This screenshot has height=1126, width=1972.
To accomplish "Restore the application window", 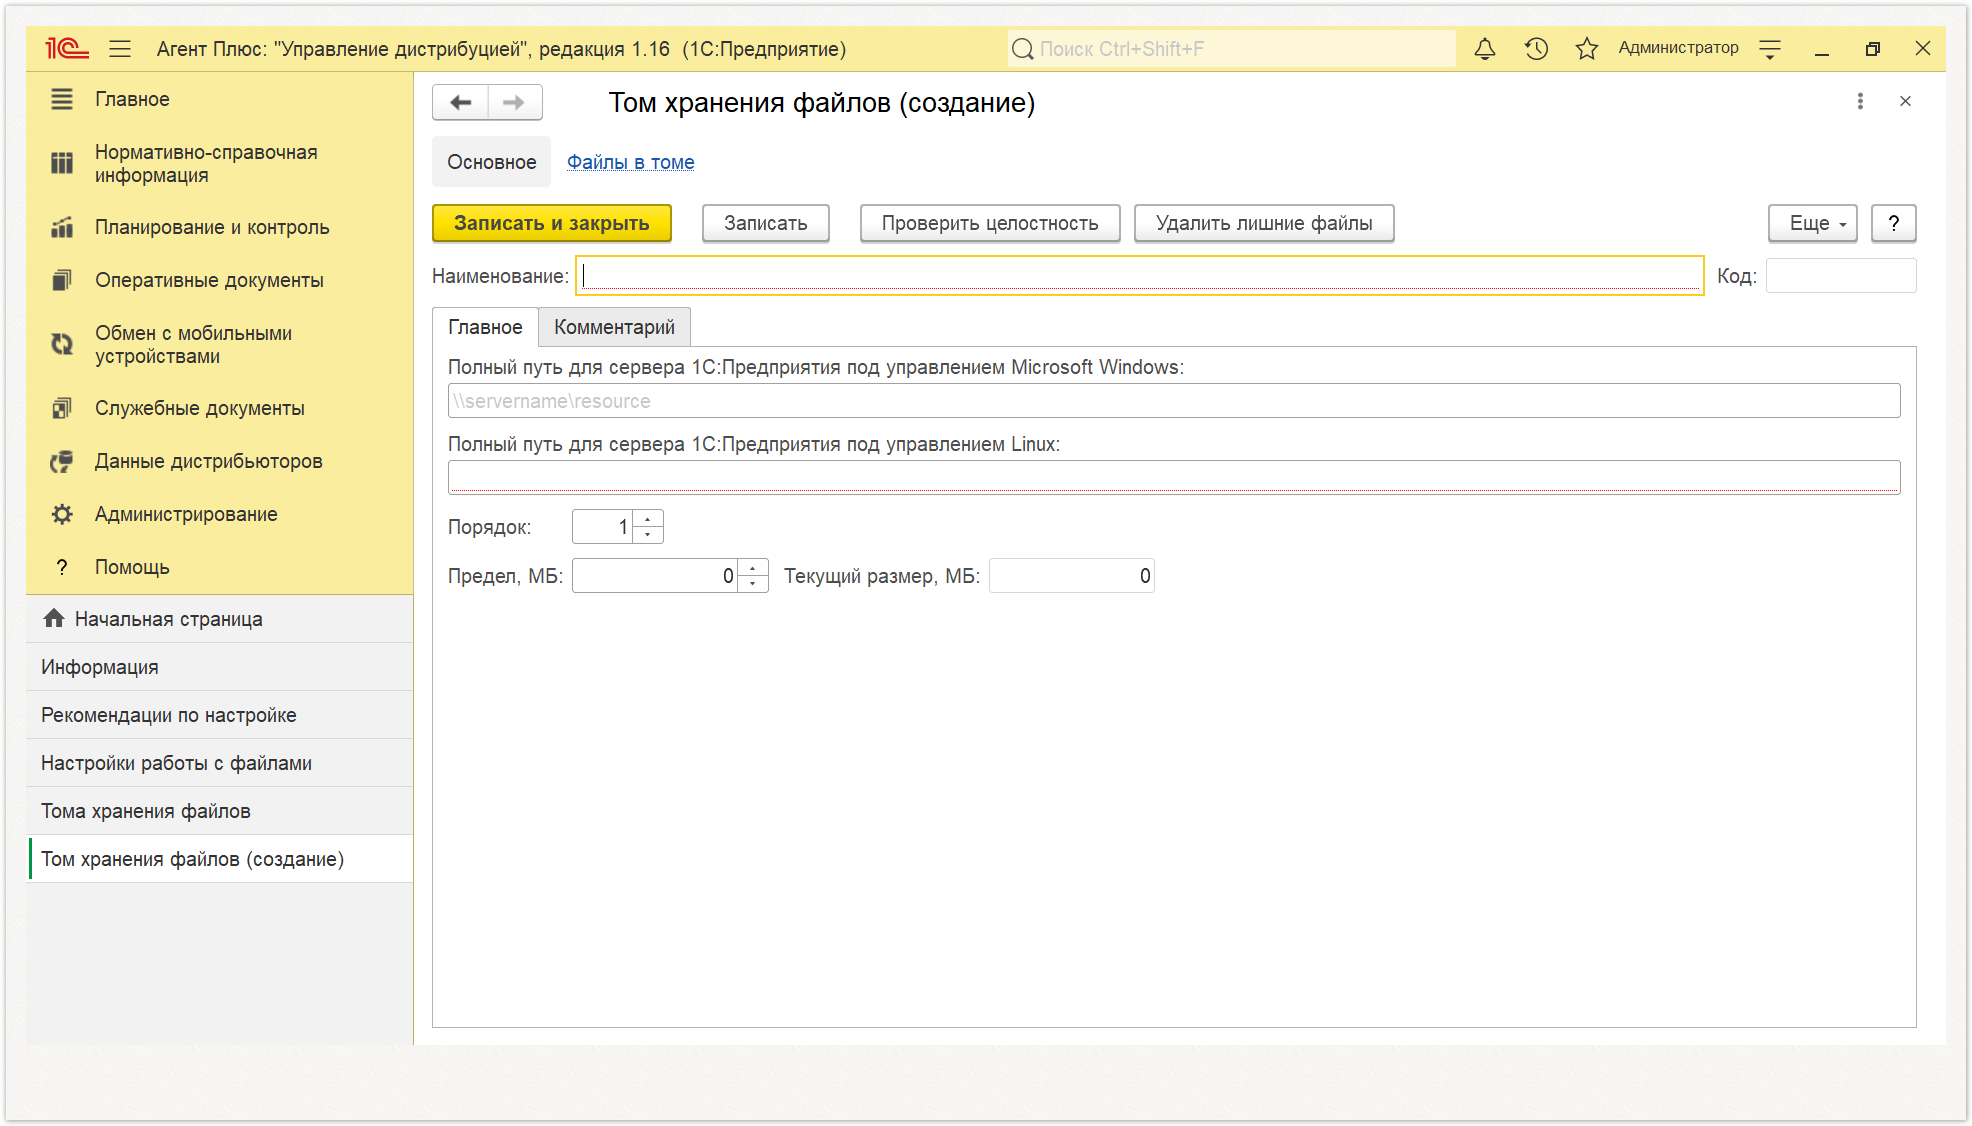I will click(1872, 48).
